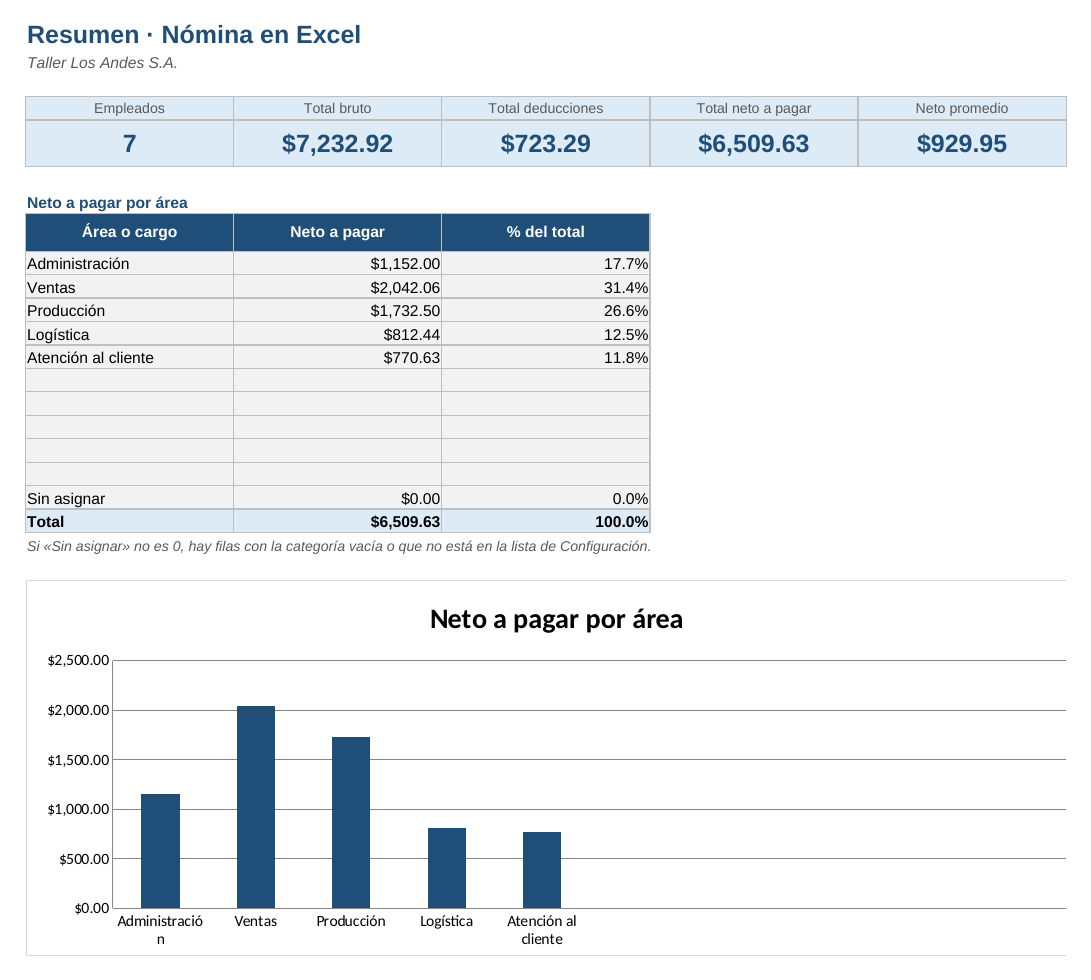Click the $2,000.00 axis label
Viewport: 1091px width, 980px height.
(x=79, y=710)
